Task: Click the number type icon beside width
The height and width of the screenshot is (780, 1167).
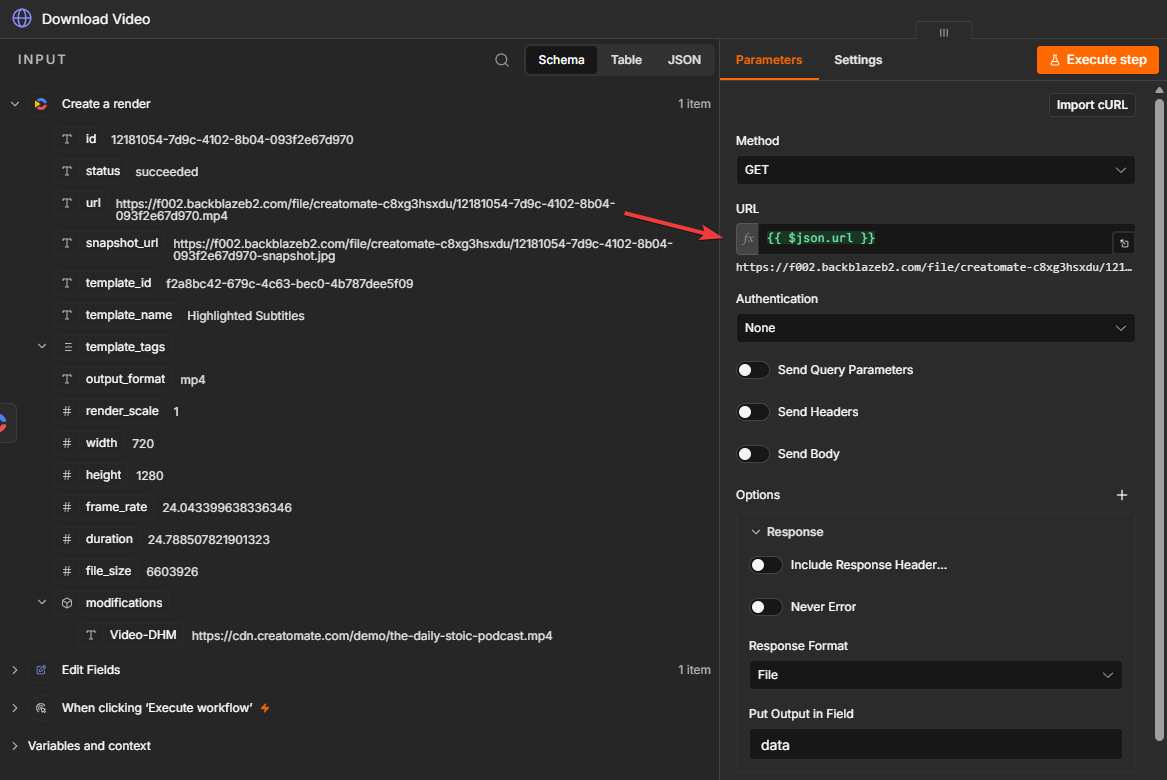Action: click(x=67, y=443)
